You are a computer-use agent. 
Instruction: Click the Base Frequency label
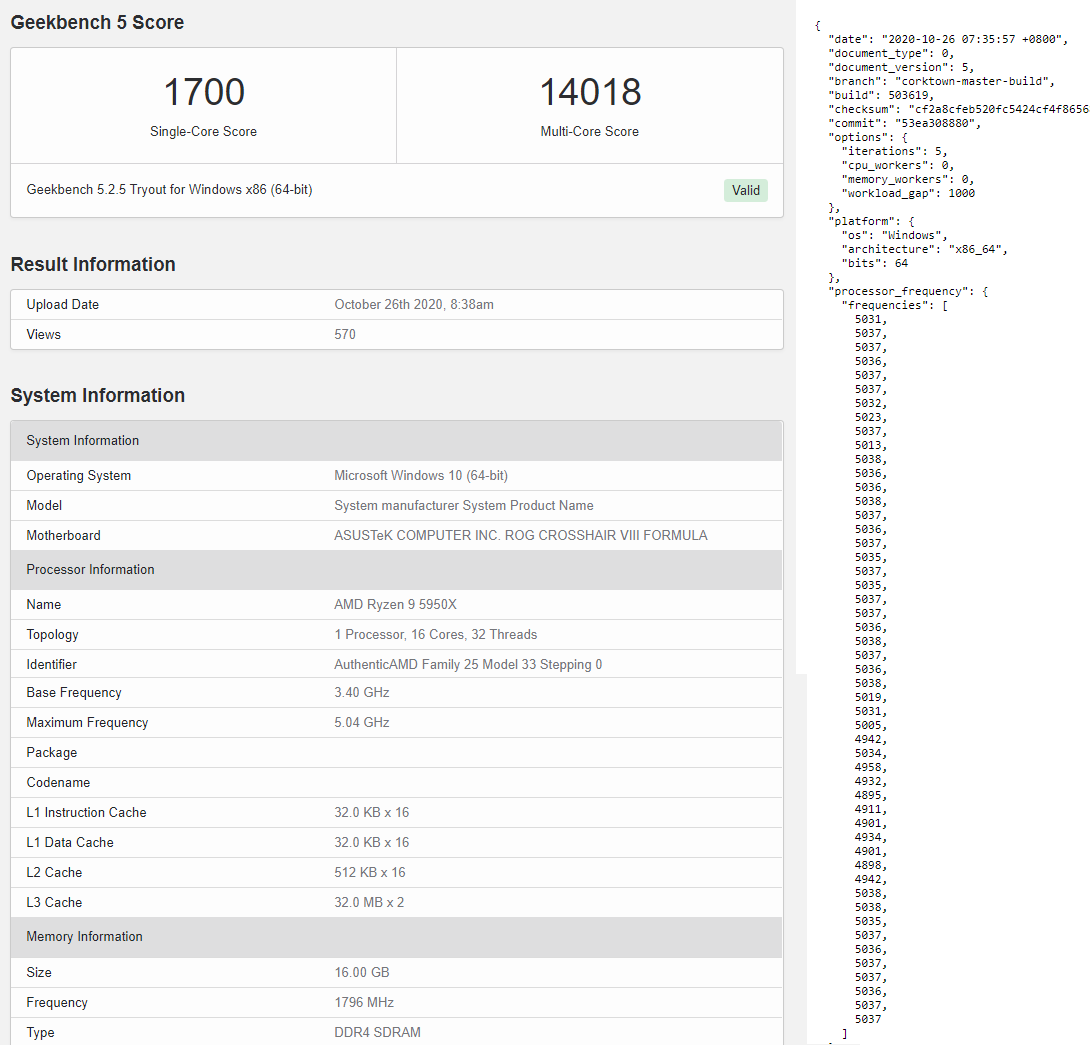pos(74,692)
